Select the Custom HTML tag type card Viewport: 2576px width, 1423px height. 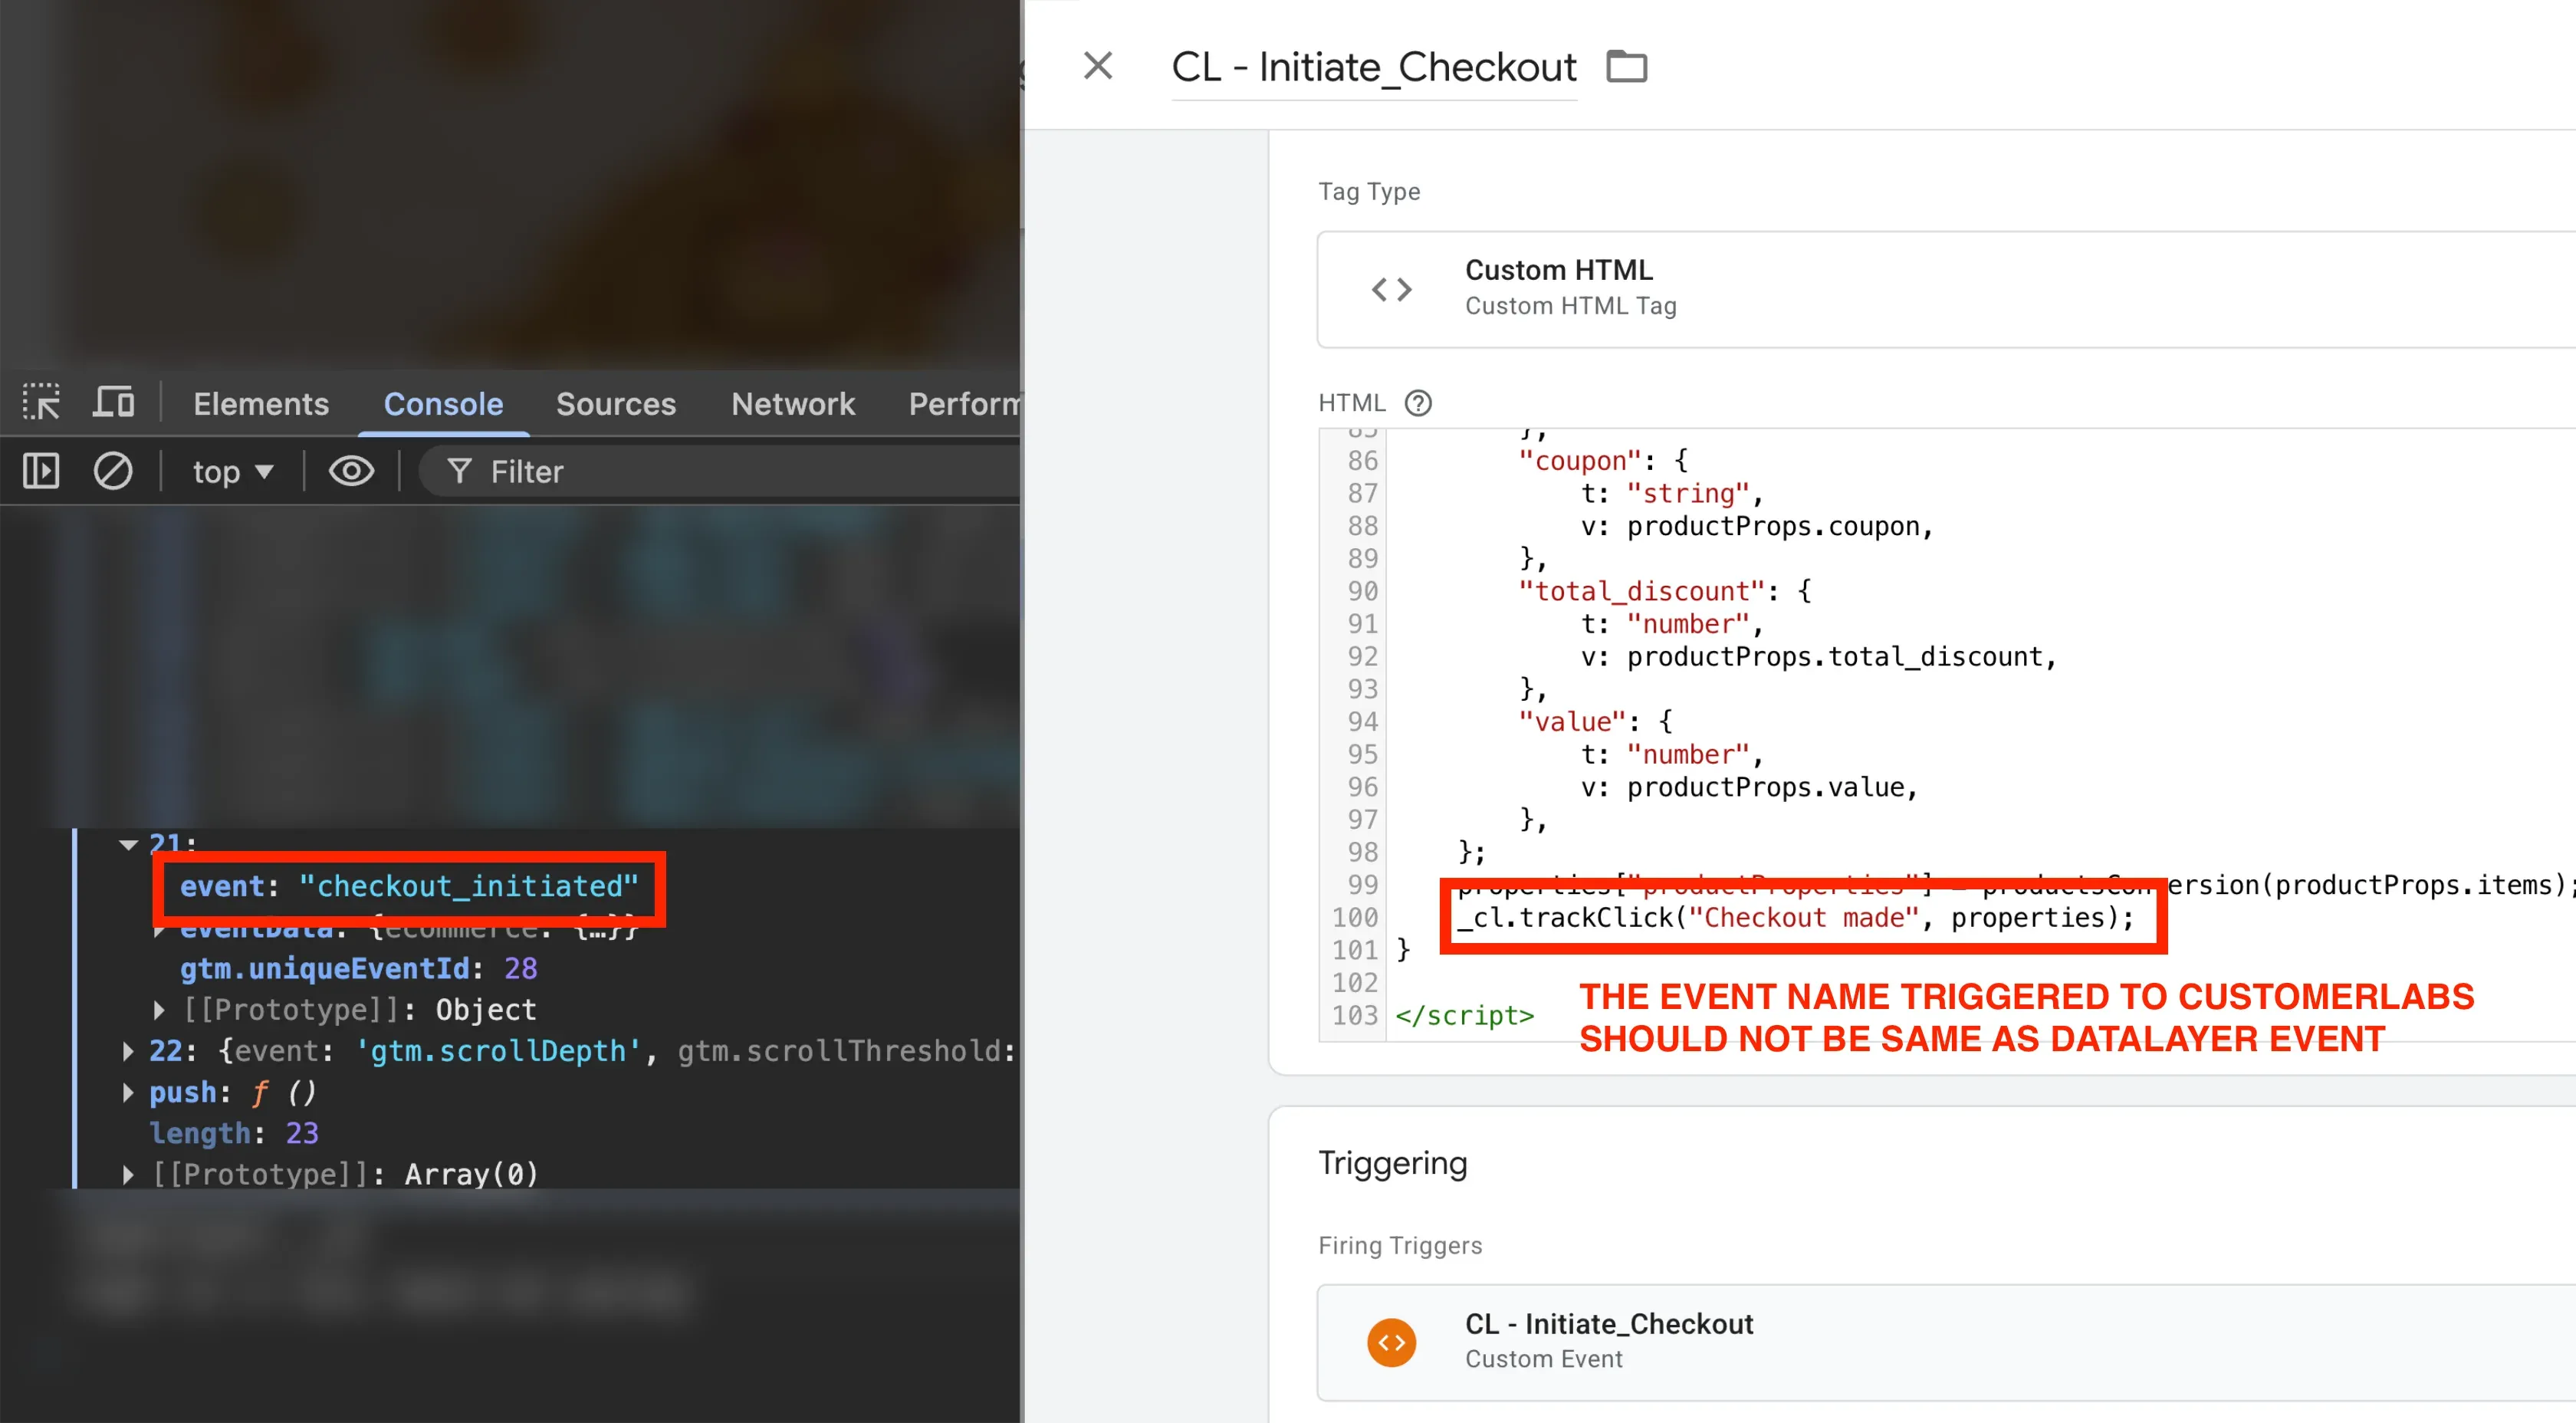pos(1946,289)
